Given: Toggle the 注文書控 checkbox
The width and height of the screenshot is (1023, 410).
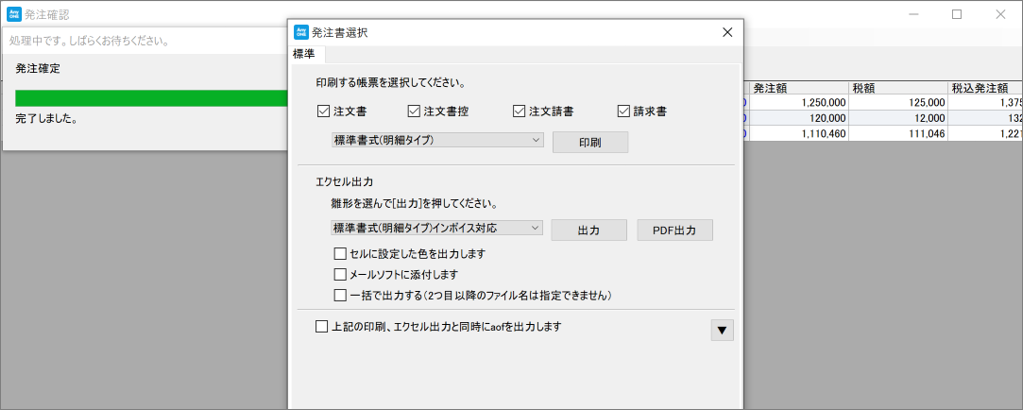Looking at the screenshot, I should (x=414, y=111).
